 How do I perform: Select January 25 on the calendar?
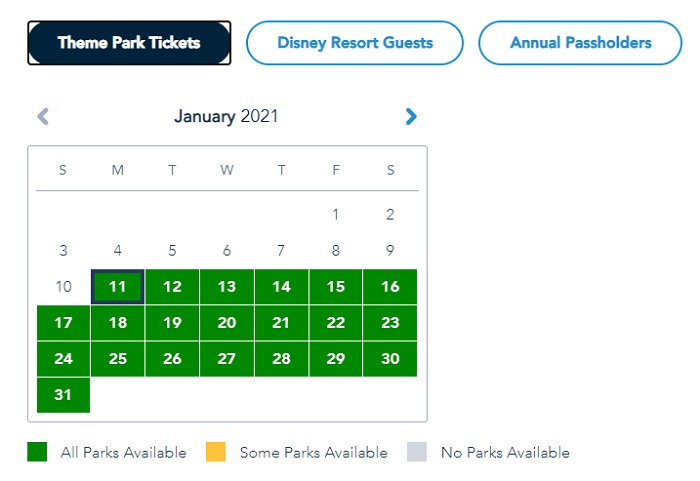click(118, 359)
